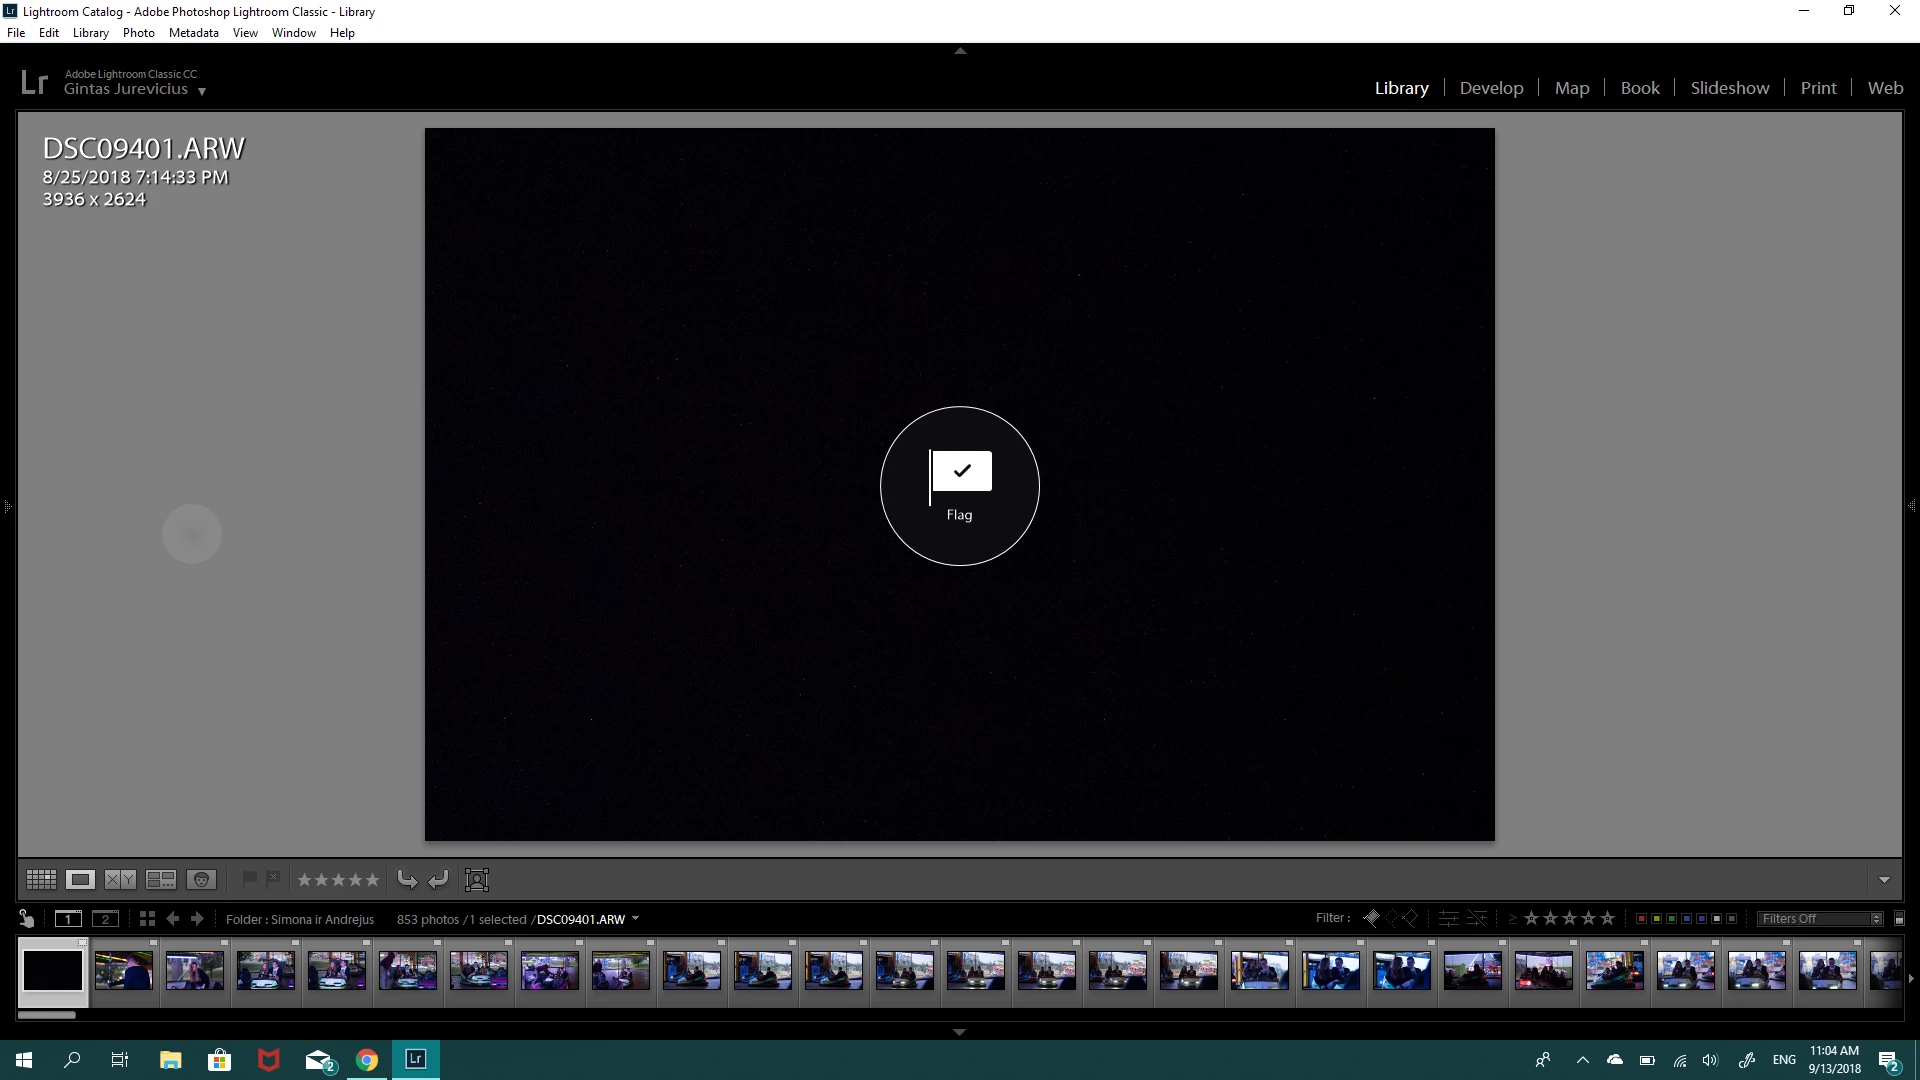Viewport: 1920px width, 1080px height.
Task: Toggle the filter on/off switch
Action: [1899, 919]
